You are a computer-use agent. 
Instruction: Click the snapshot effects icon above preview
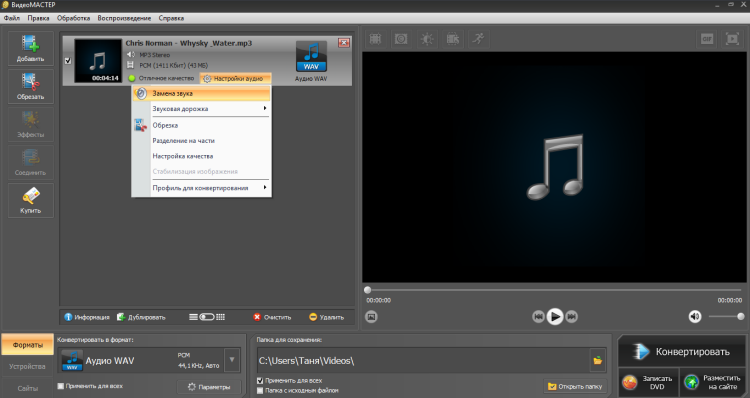click(x=401, y=39)
